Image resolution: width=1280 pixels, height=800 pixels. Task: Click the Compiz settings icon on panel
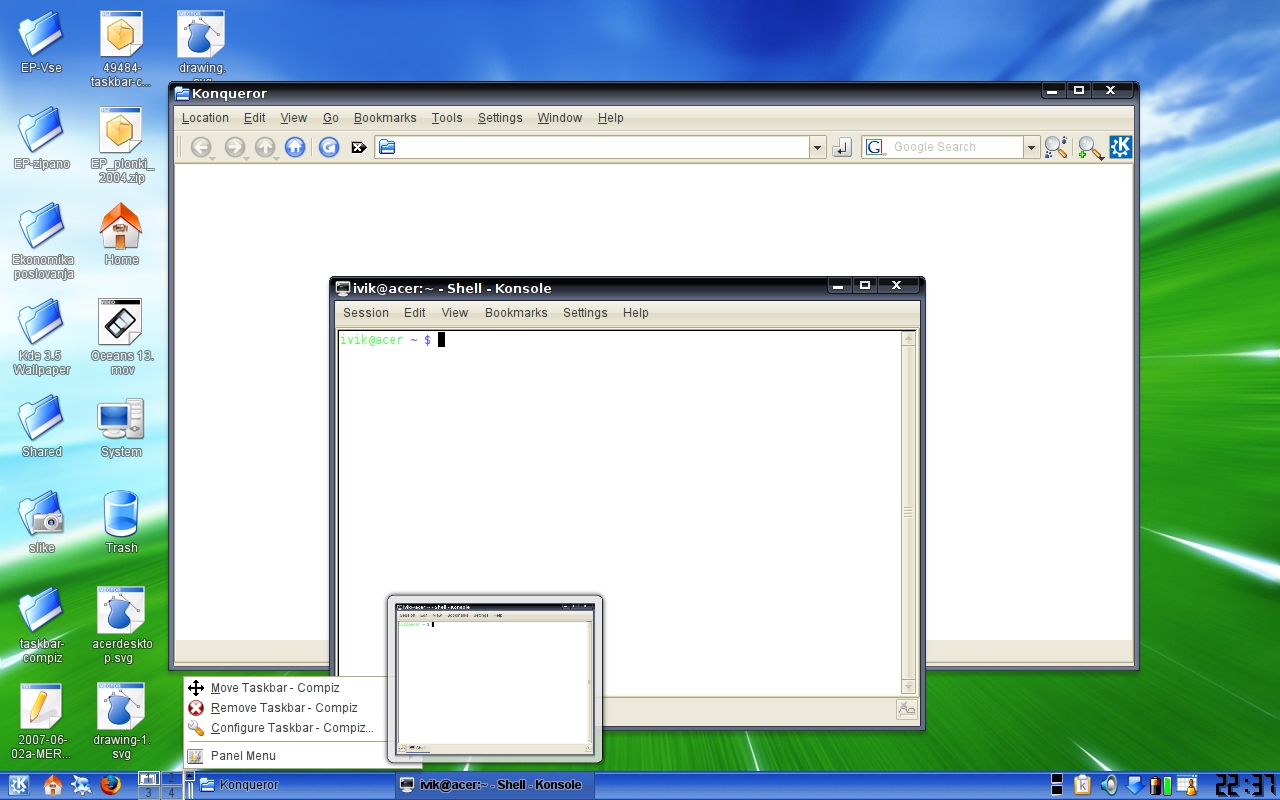pos(81,785)
